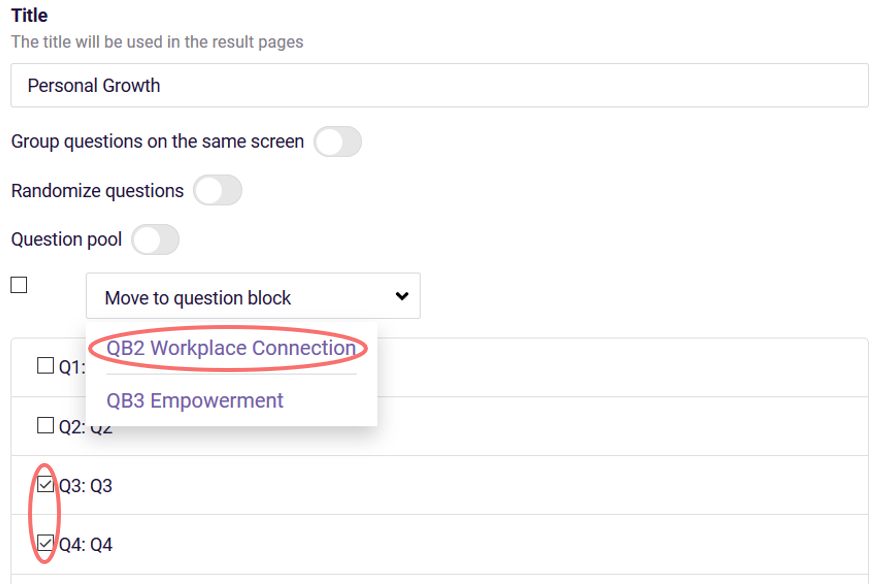Check the Q2 question checkbox
This screenshot has height=588, width=880.
pyautogui.click(x=44, y=424)
